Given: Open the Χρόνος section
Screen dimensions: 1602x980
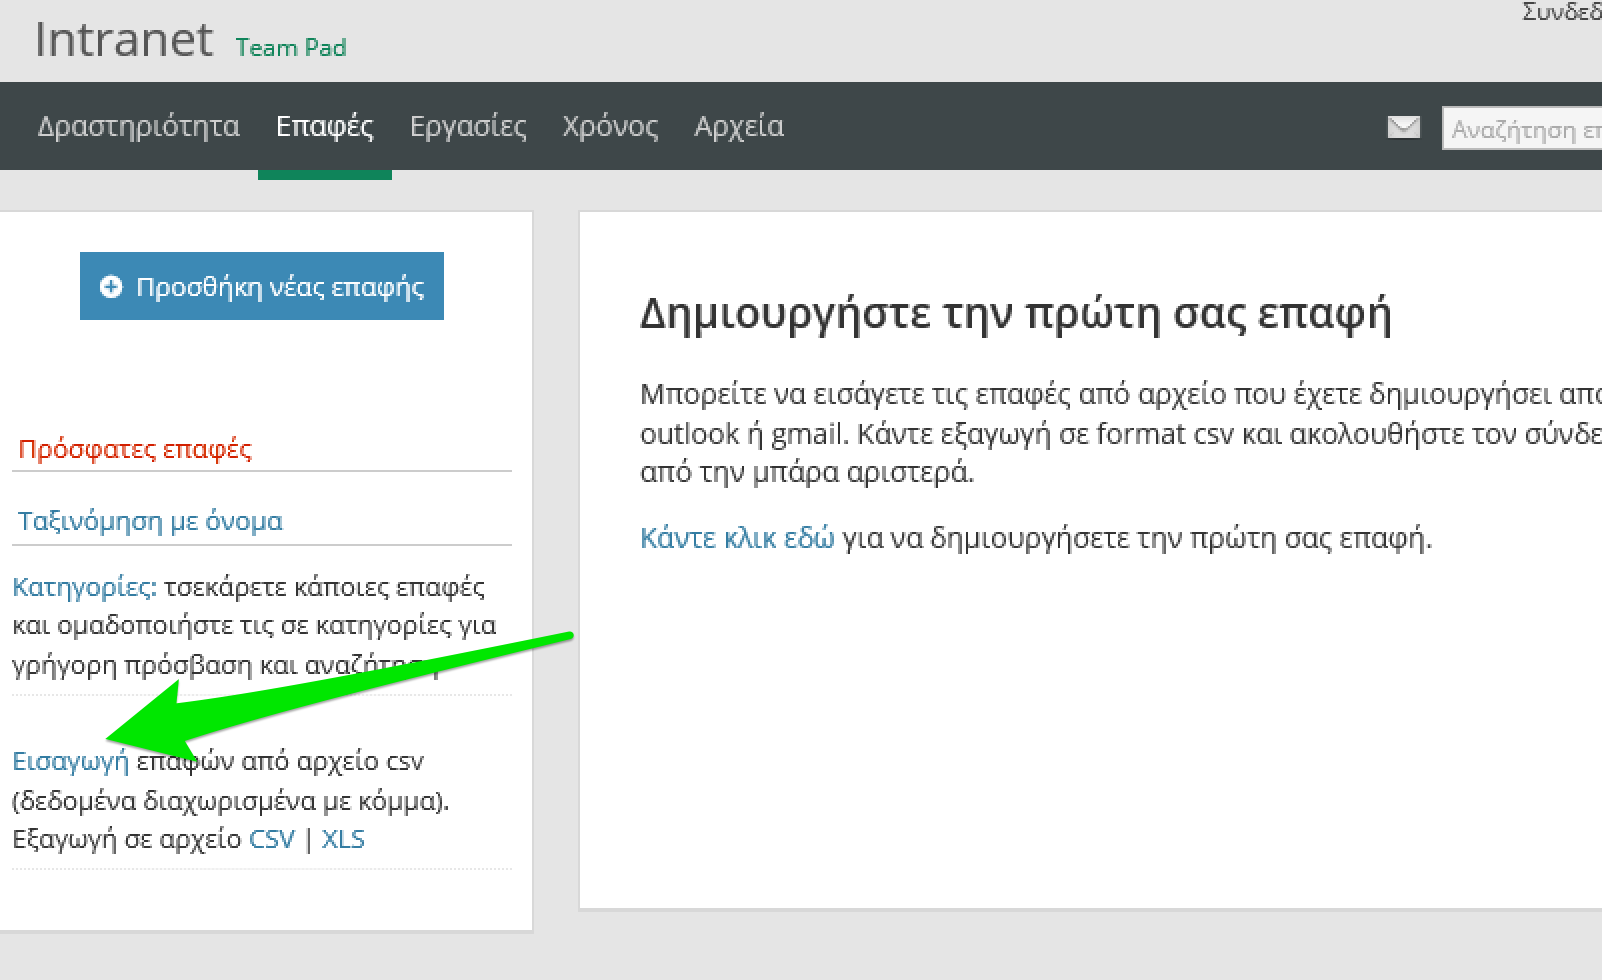Looking at the screenshot, I should click(x=610, y=126).
